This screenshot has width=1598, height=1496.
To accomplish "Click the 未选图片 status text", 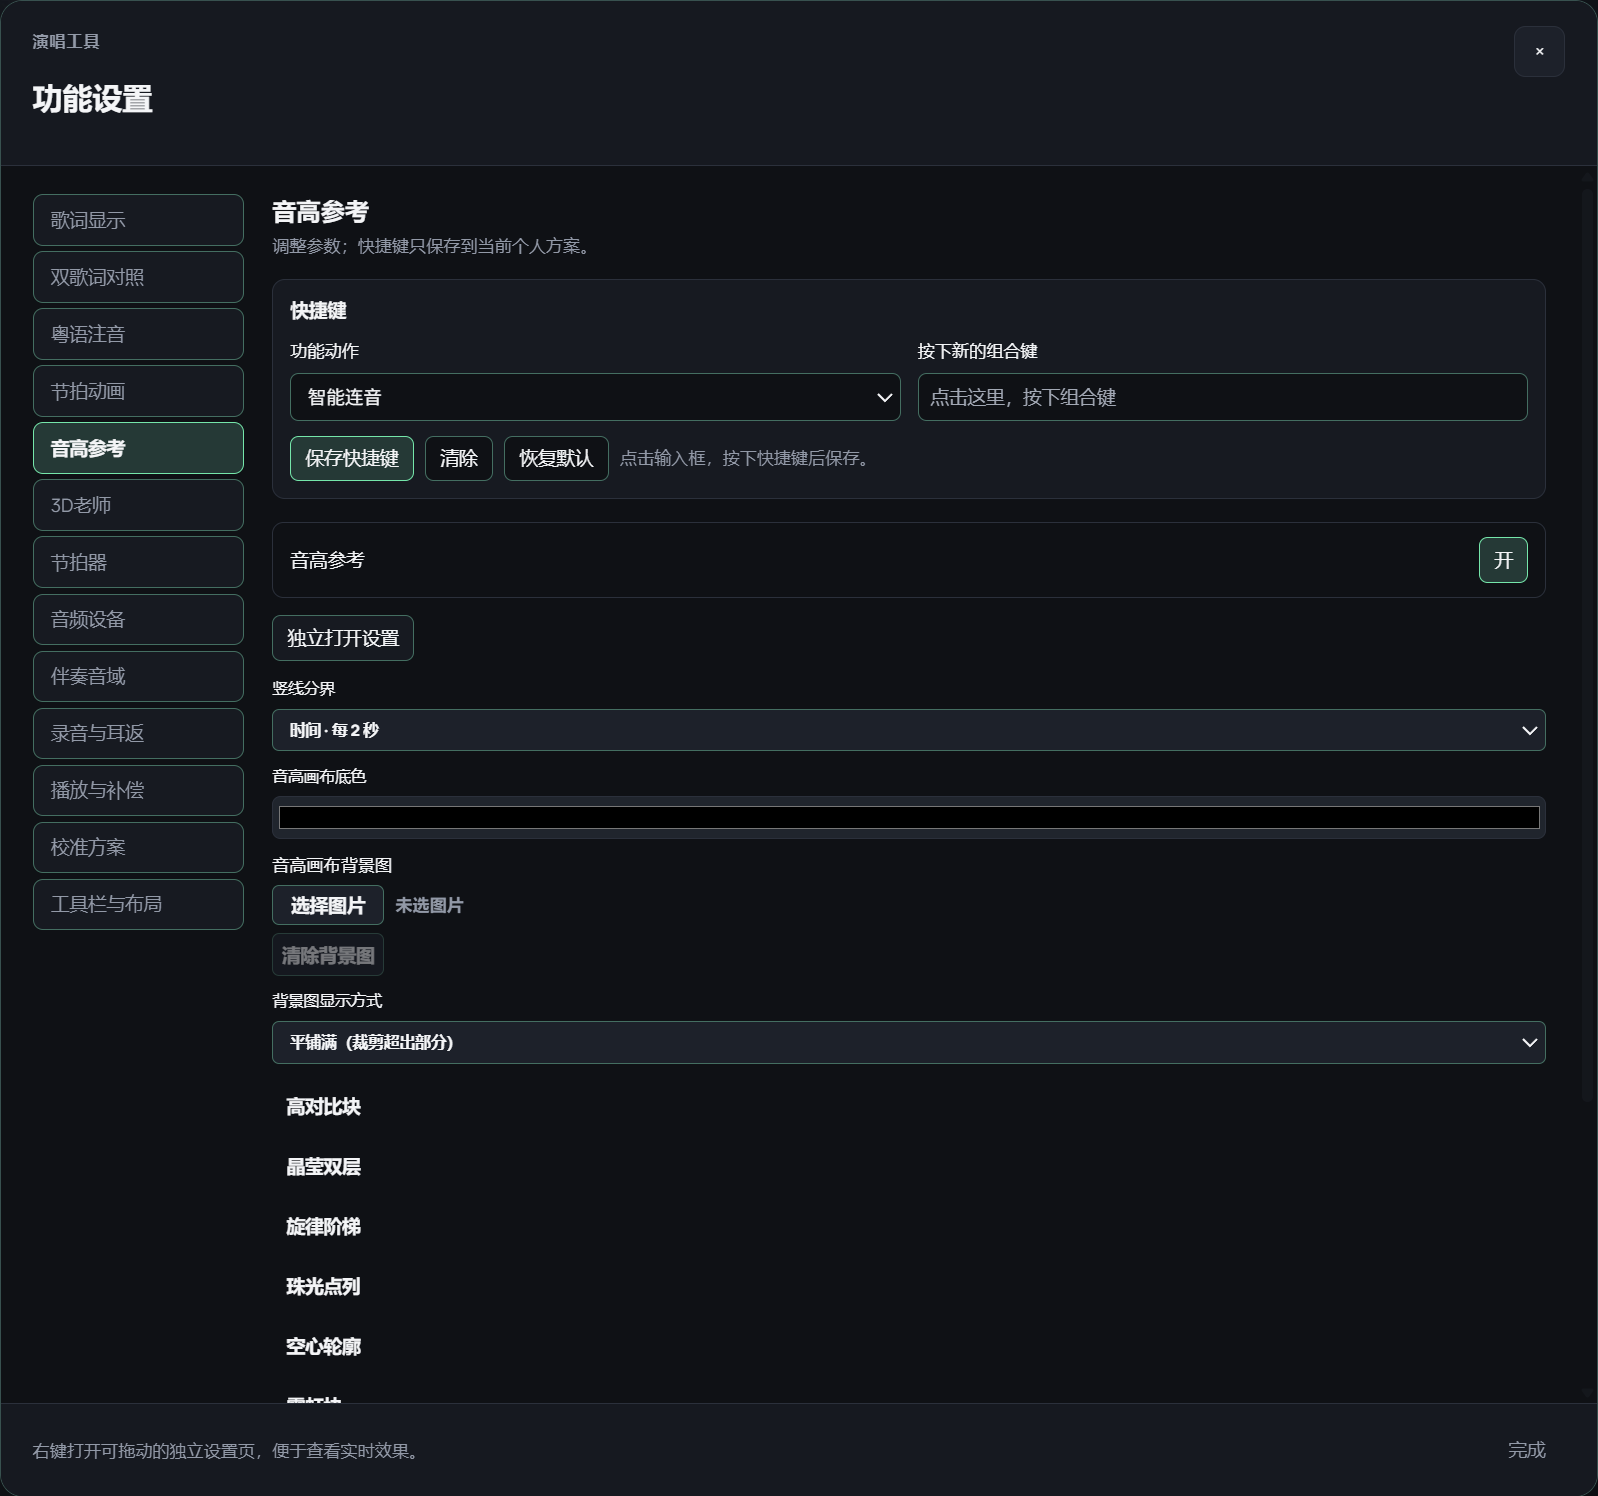I will (429, 905).
